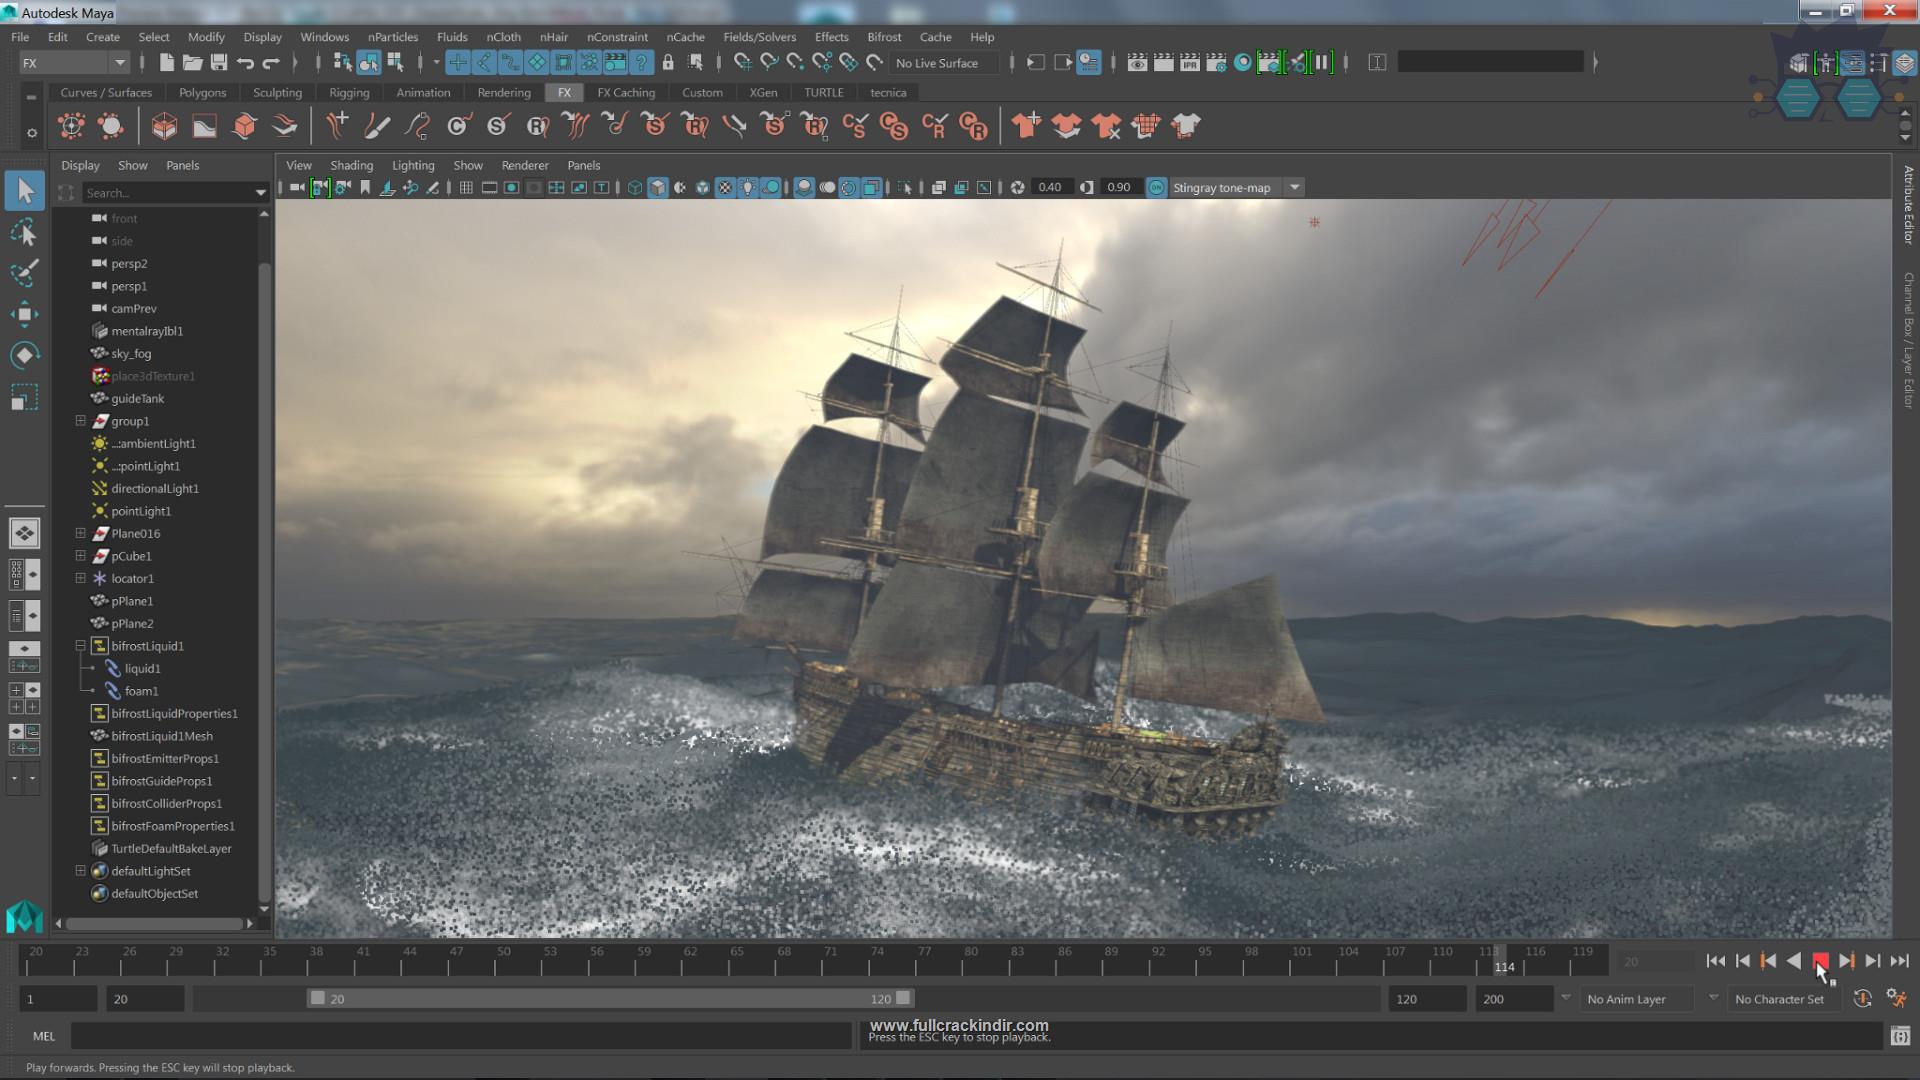Toggle the XGen shelf icon
The height and width of the screenshot is (1080, 1920).
point(762,92)
